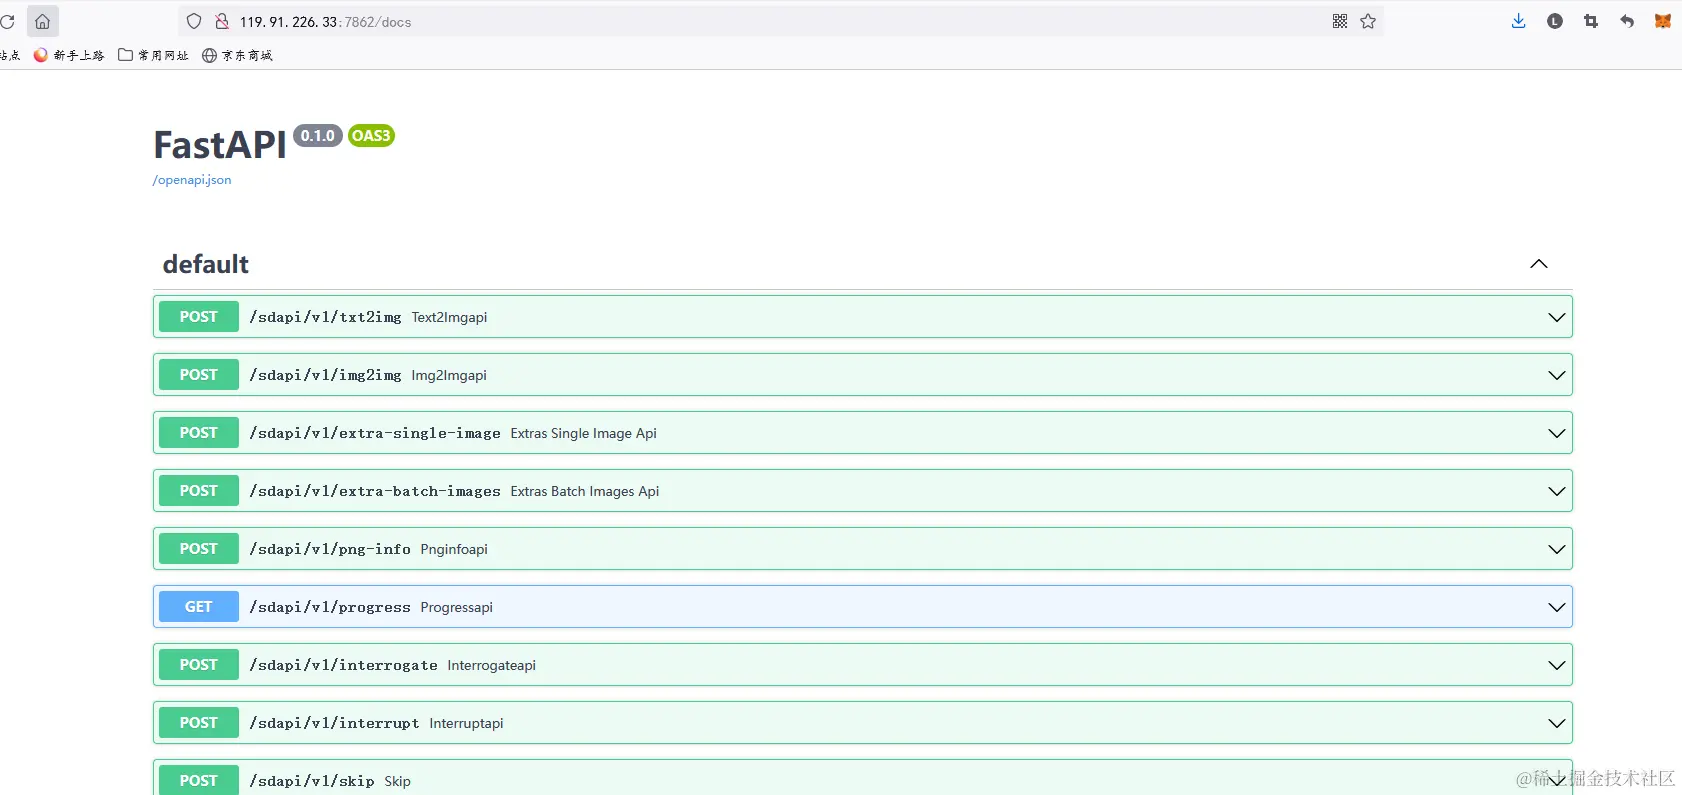Image resolution: width=1682 pixels, height=795 pixels.
Task: Click the OAS3 badge
Action: (371, 136)
